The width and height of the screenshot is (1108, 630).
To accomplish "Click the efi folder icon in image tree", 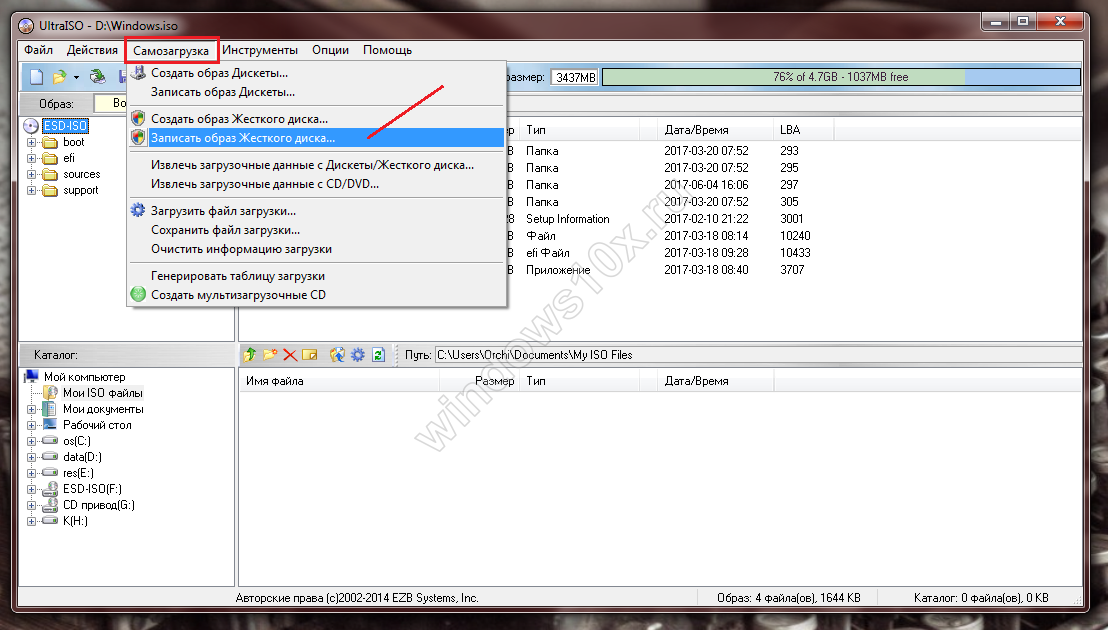I will click(x=49, y=158).
